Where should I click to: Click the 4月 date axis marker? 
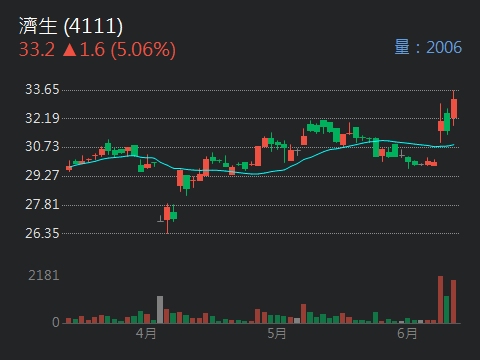(146, 333)
